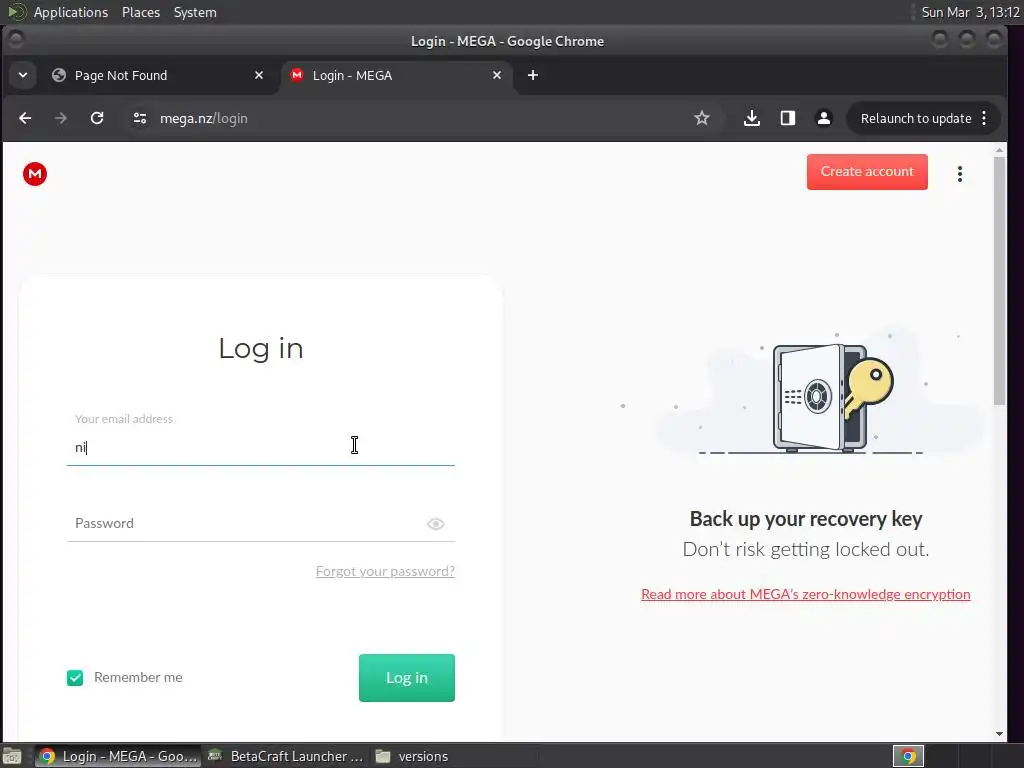1024x768 pixels.
Task: Click scrollbar up arrow
Action: tap(999, 150)
